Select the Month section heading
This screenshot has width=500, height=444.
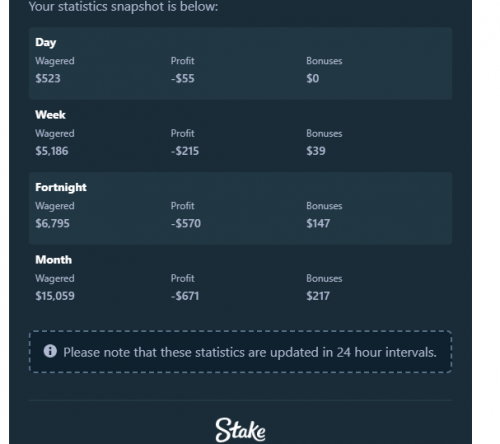[x=54, y=260]
